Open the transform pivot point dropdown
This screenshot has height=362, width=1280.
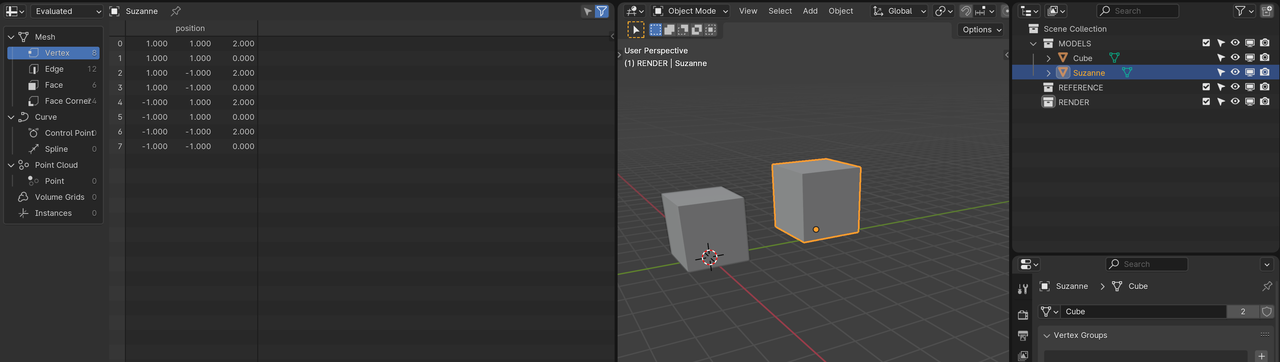(x=944, y=11)
